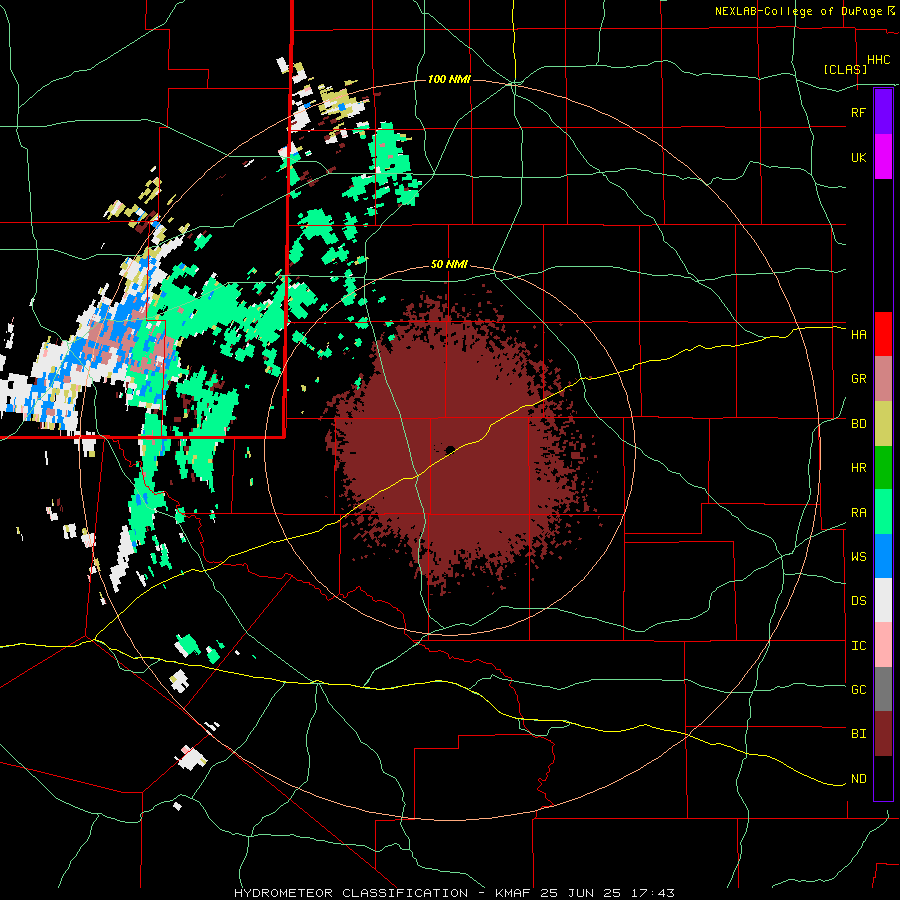Click the 'RA' legend label
Viewport: 900px width, 900px height.
point(858,513)
